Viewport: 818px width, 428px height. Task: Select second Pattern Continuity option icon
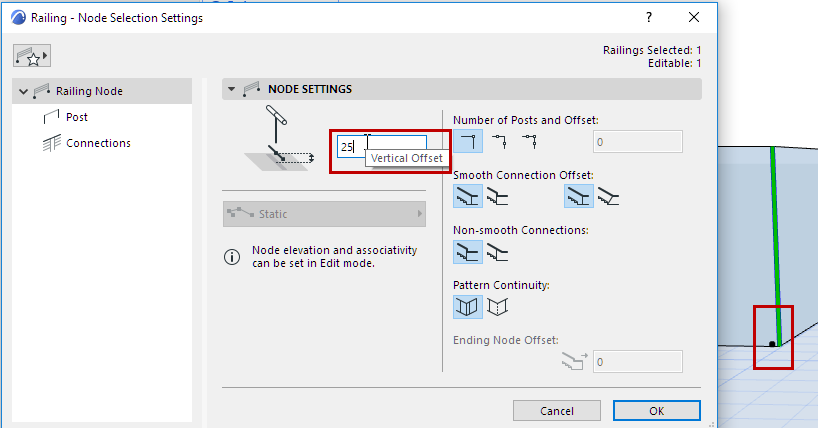click(x=498, y=307)
